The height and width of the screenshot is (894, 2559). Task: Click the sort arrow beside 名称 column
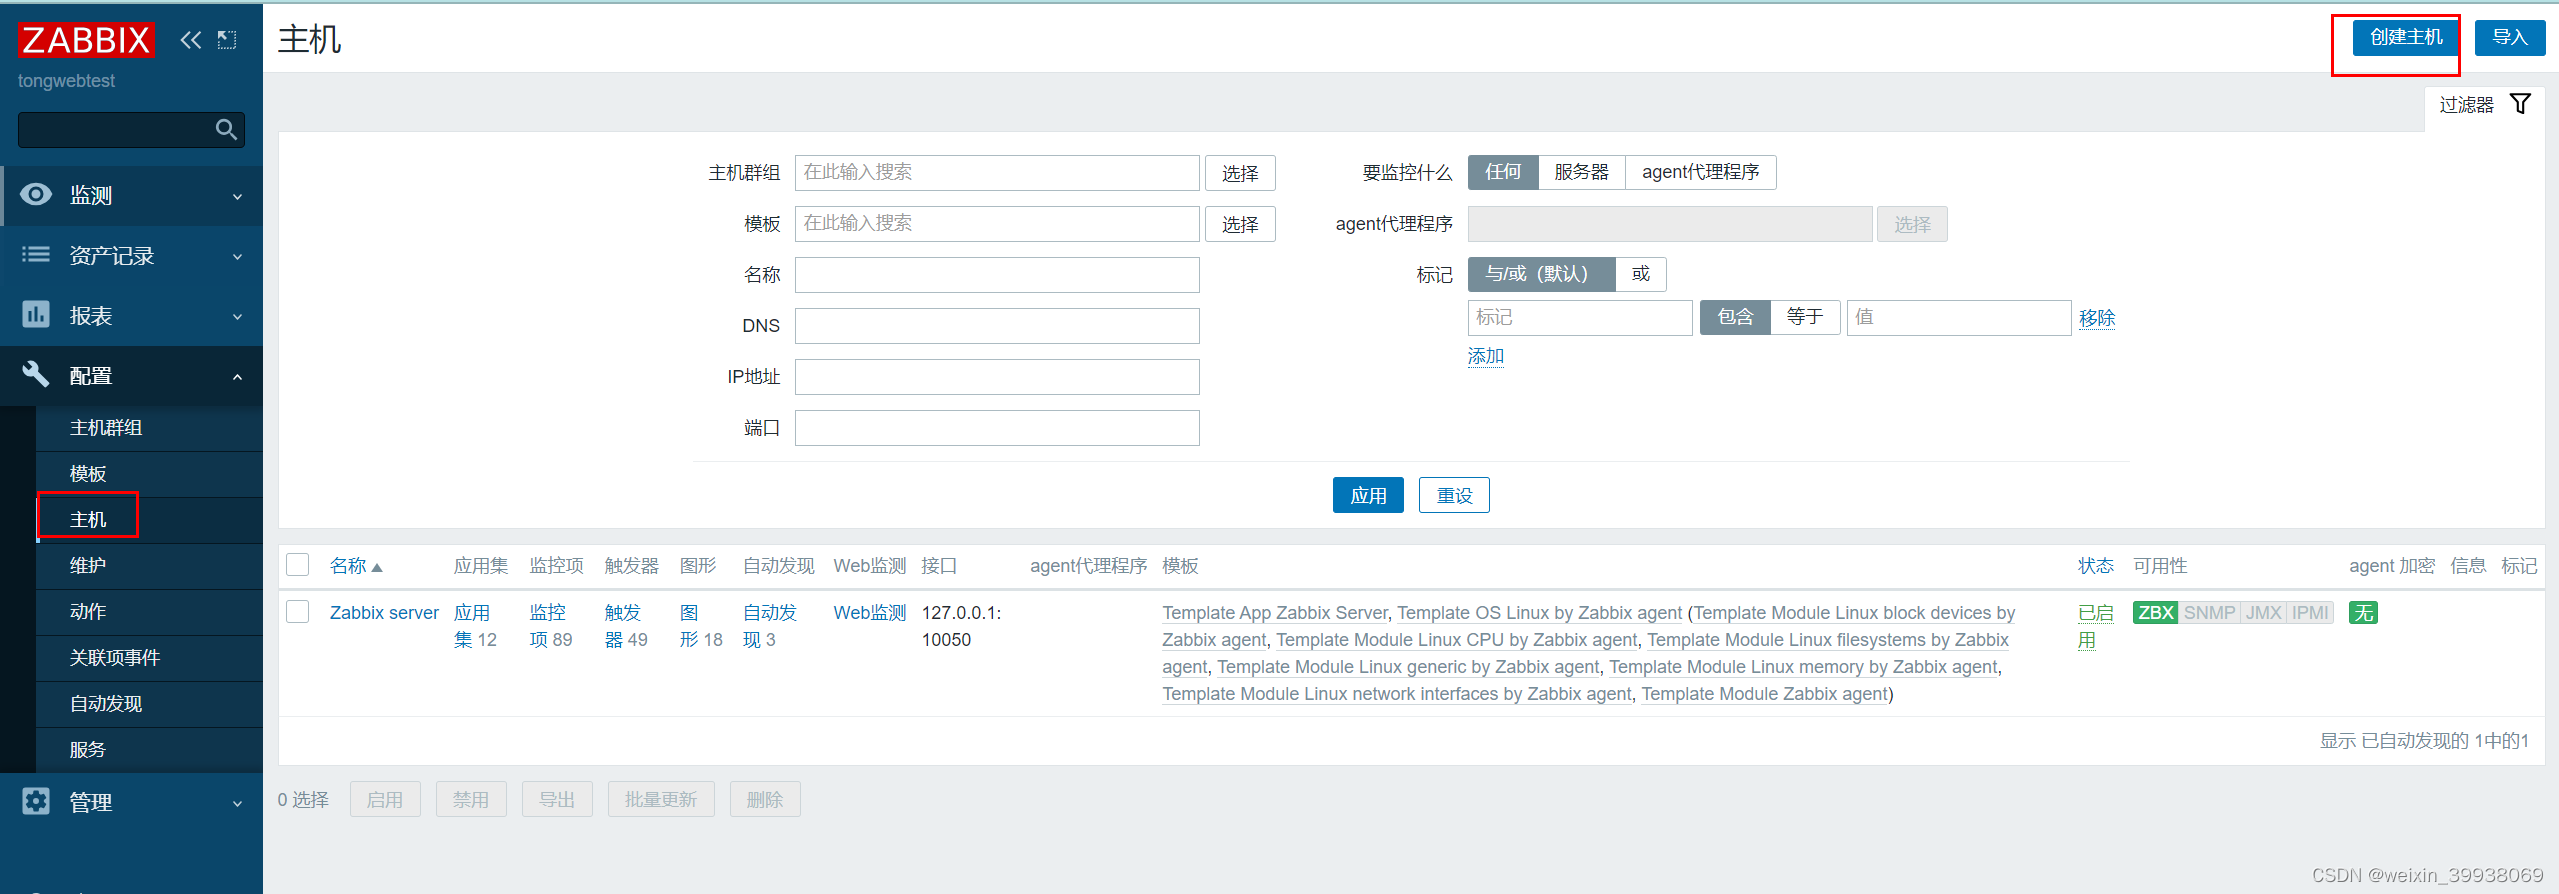377,567
